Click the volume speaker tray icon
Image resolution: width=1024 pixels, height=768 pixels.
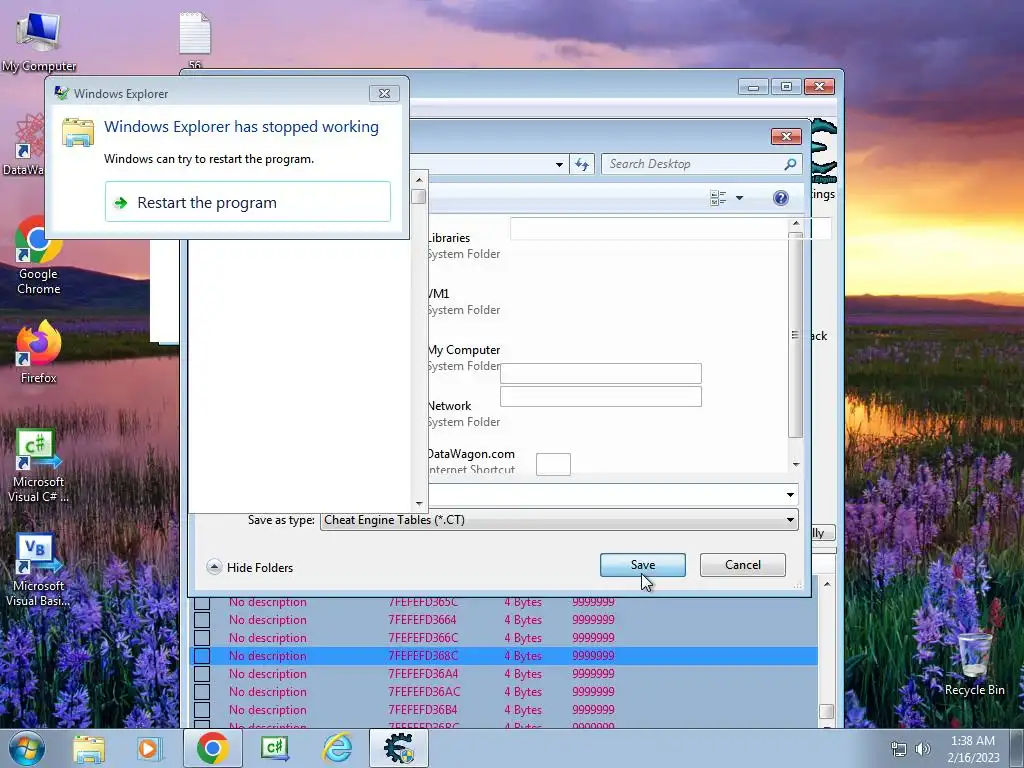922,749
